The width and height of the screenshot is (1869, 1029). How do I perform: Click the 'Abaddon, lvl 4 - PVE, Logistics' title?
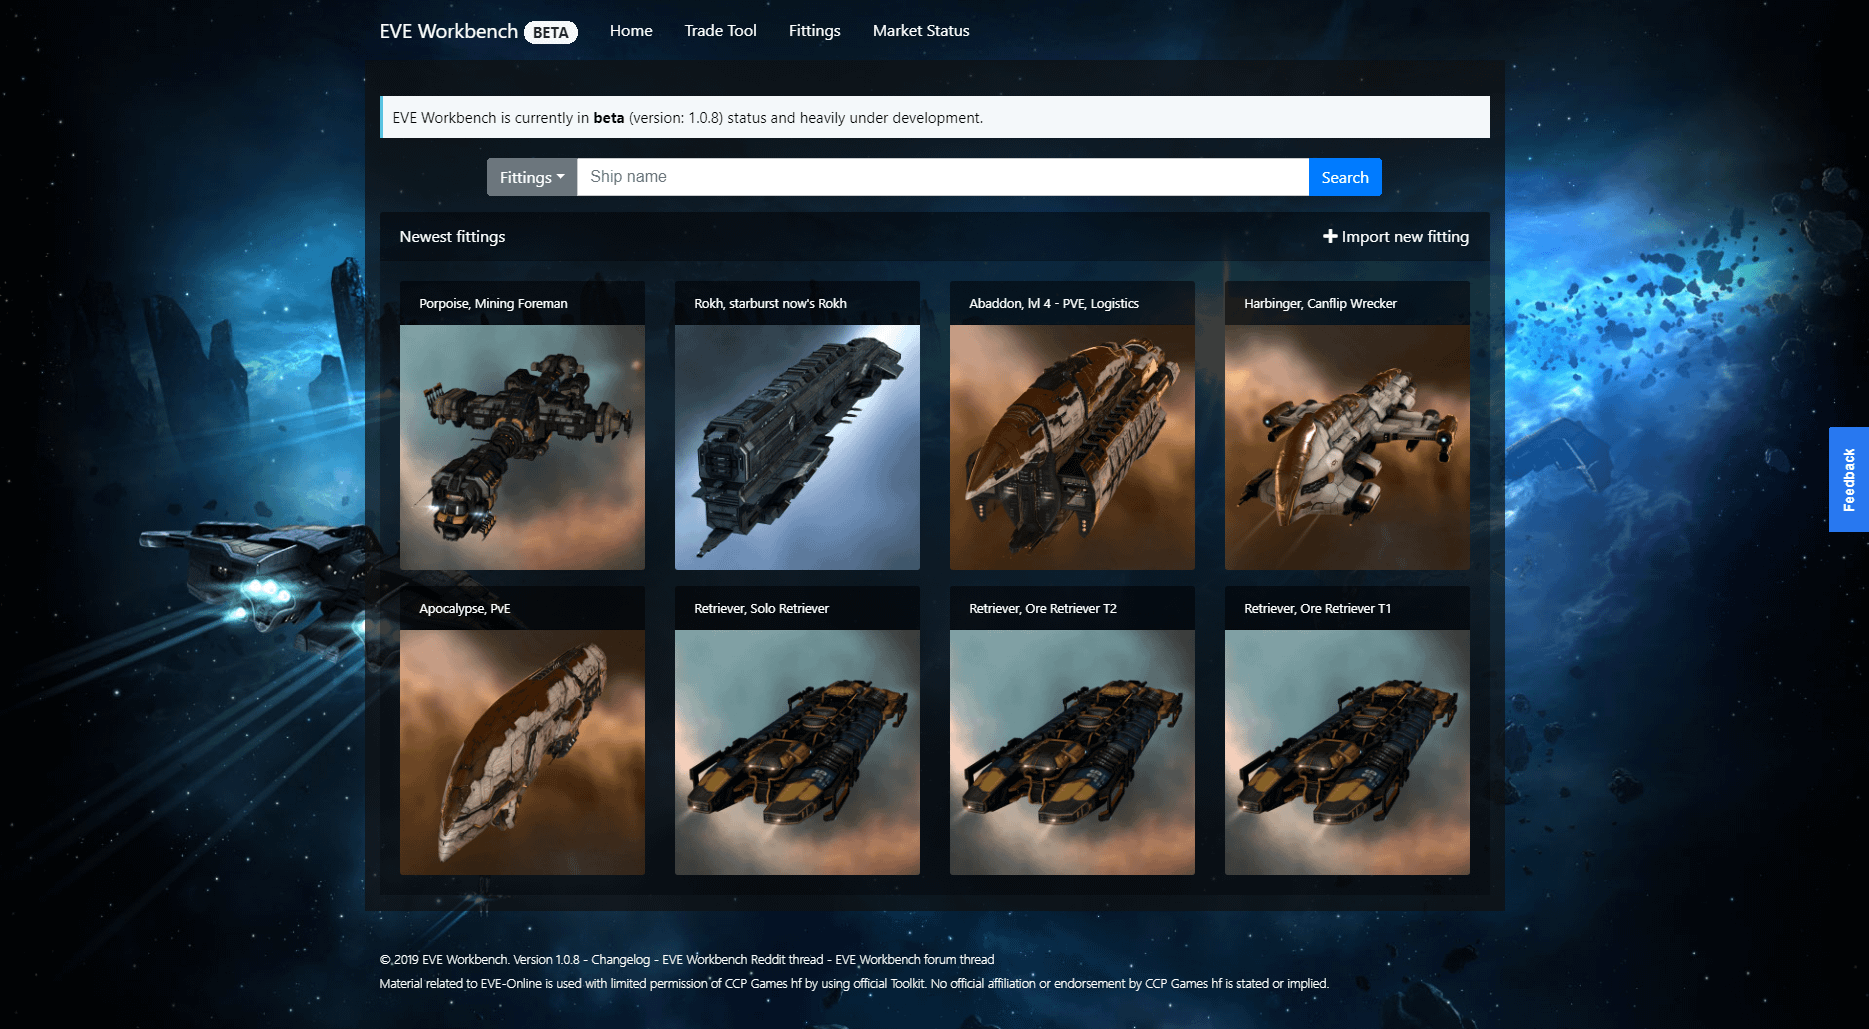[x=1054, y=304]
